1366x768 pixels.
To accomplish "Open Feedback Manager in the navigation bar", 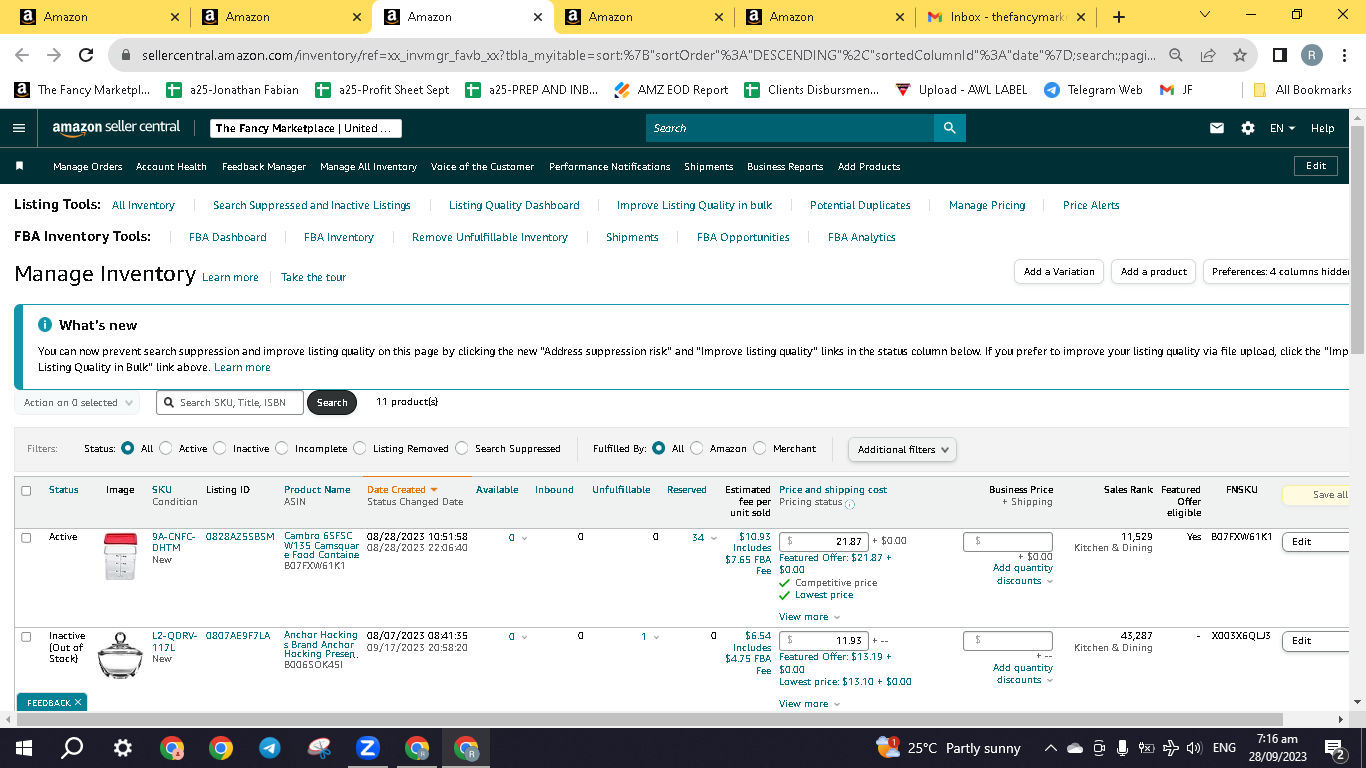I will click(264, 167).
